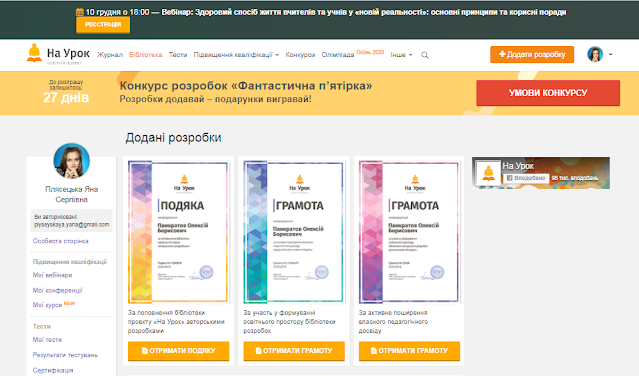Click the На Урок Facebook page title
The width and height of the screenshot is (639, 376).
point(518,166)
